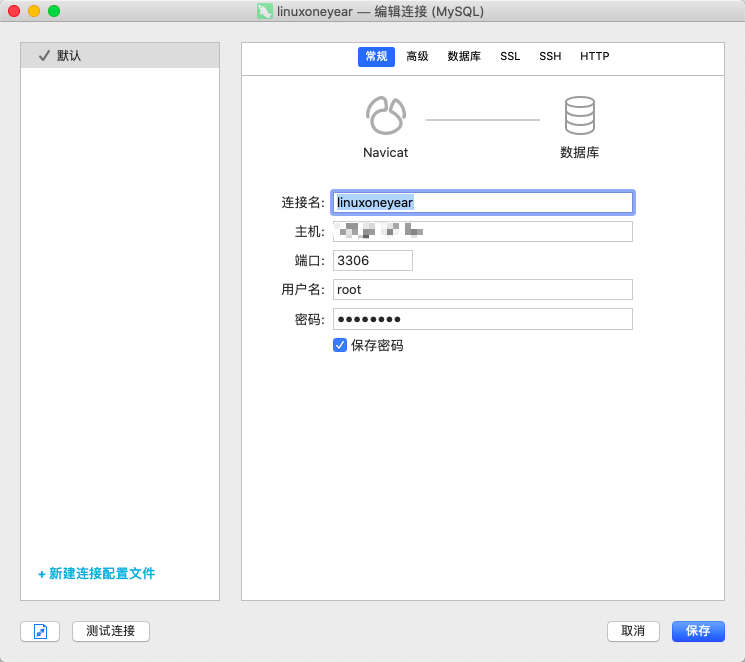
Task: Click the 取消 button
Action: pyautogui.click(x=633, y=631)
